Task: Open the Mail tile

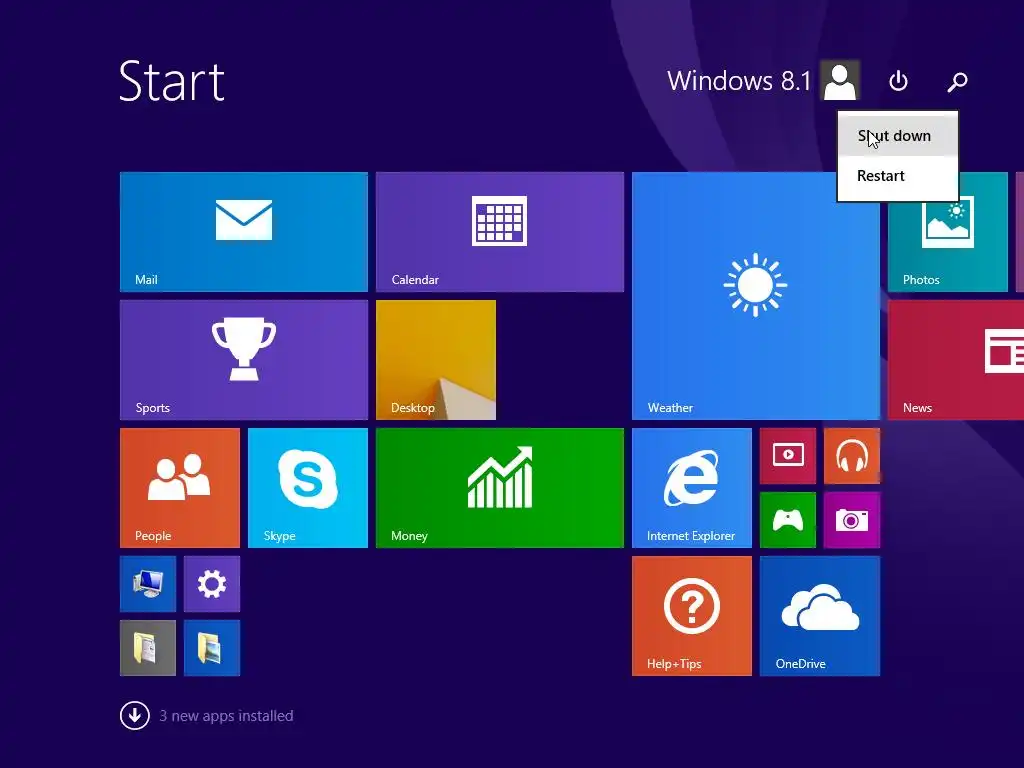Action: pyautogui.click(x=244, y=232)
